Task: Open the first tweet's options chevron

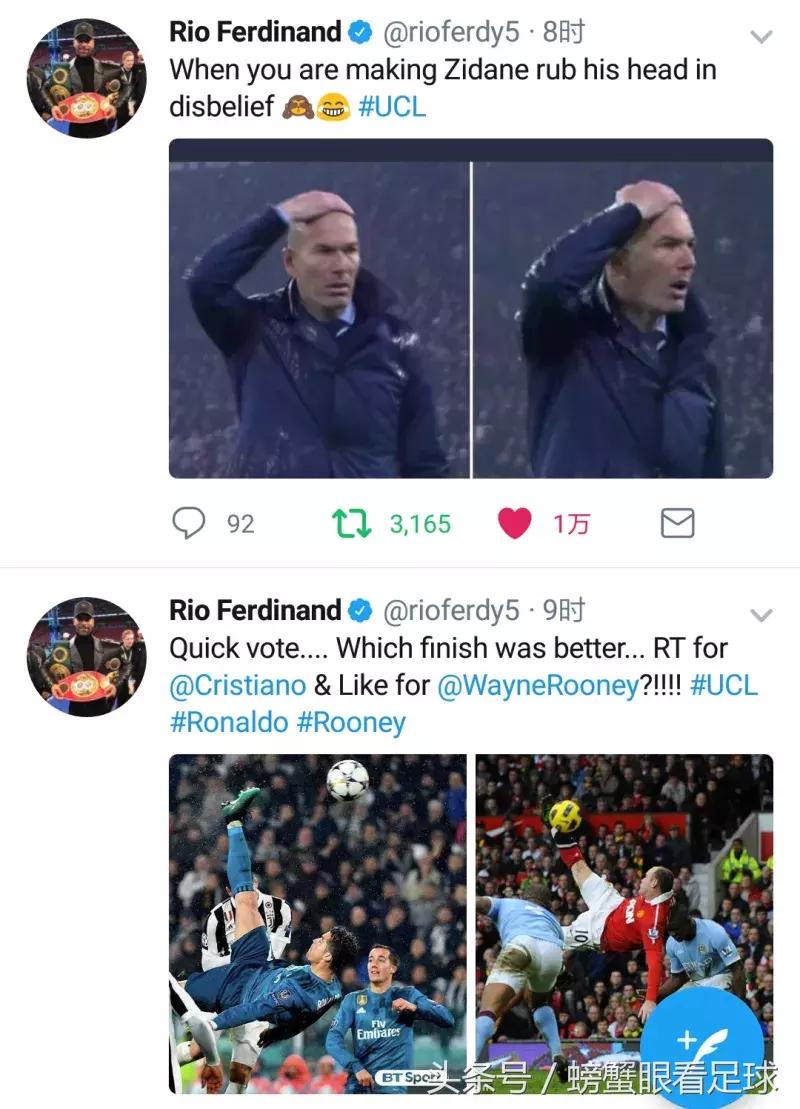Action: [761, 37]
